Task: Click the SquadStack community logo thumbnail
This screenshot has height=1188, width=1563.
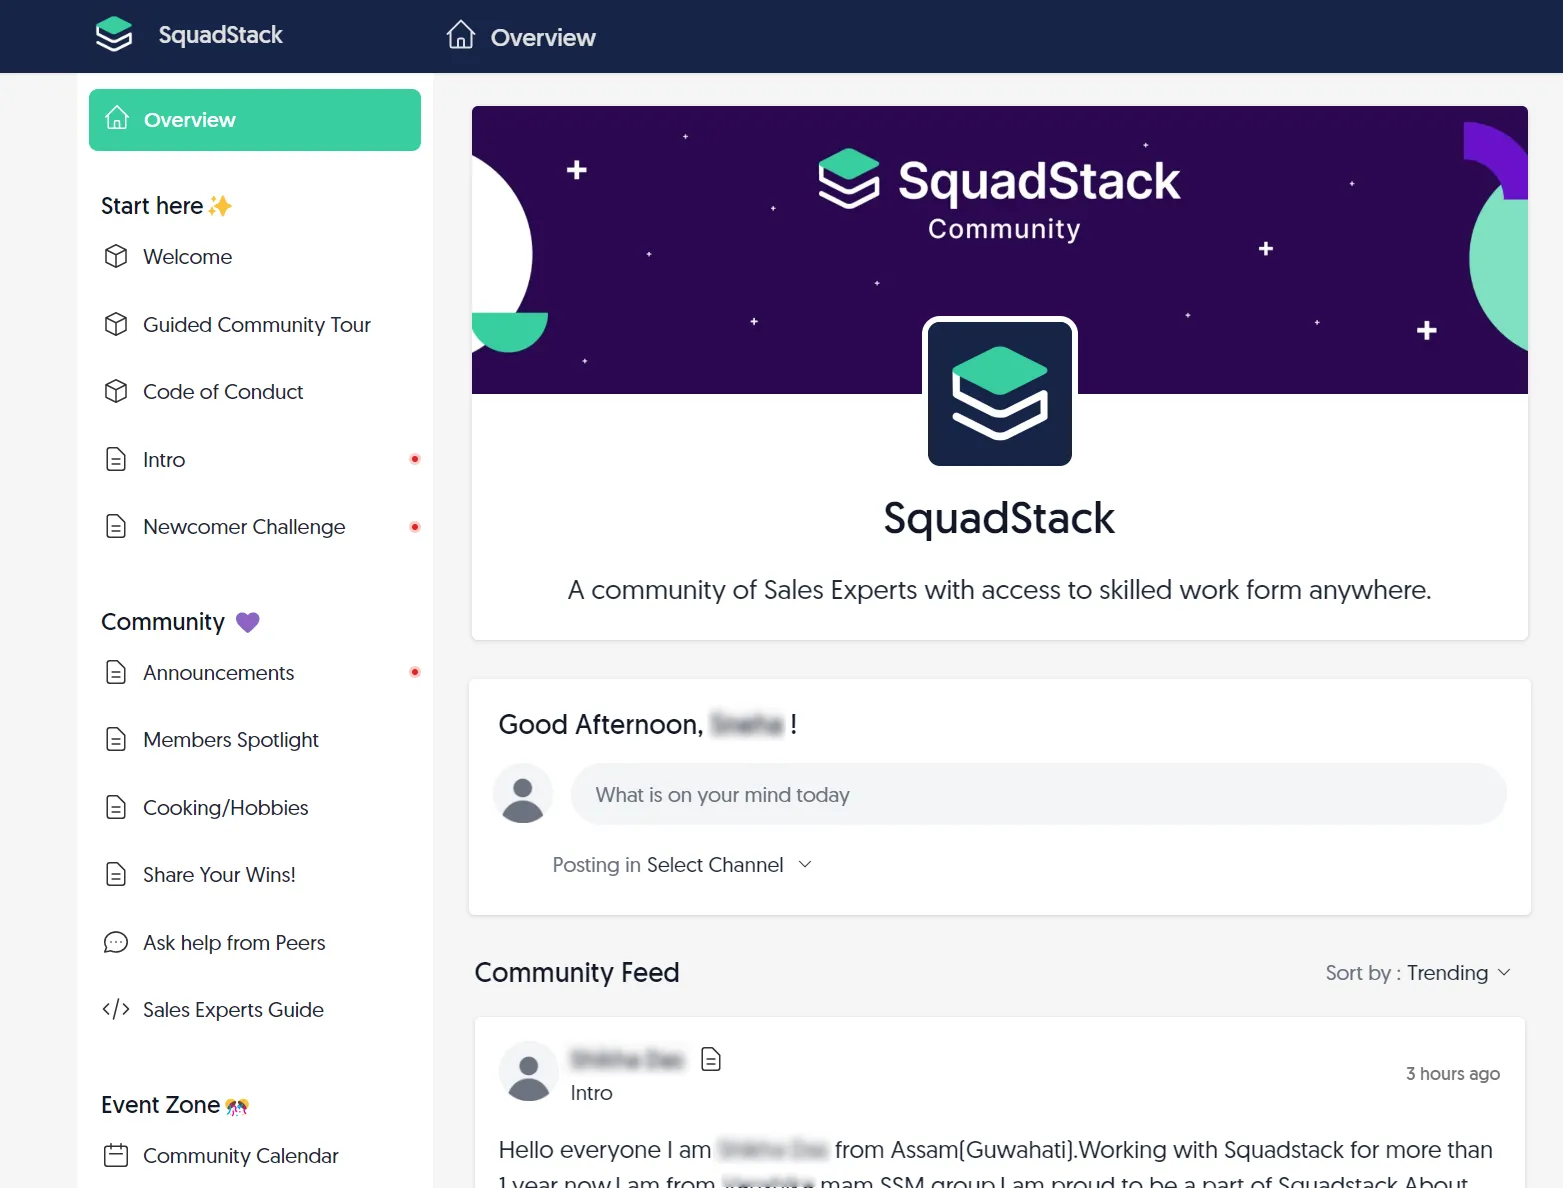Action: pyautogui.click(x=1000, y=392)
